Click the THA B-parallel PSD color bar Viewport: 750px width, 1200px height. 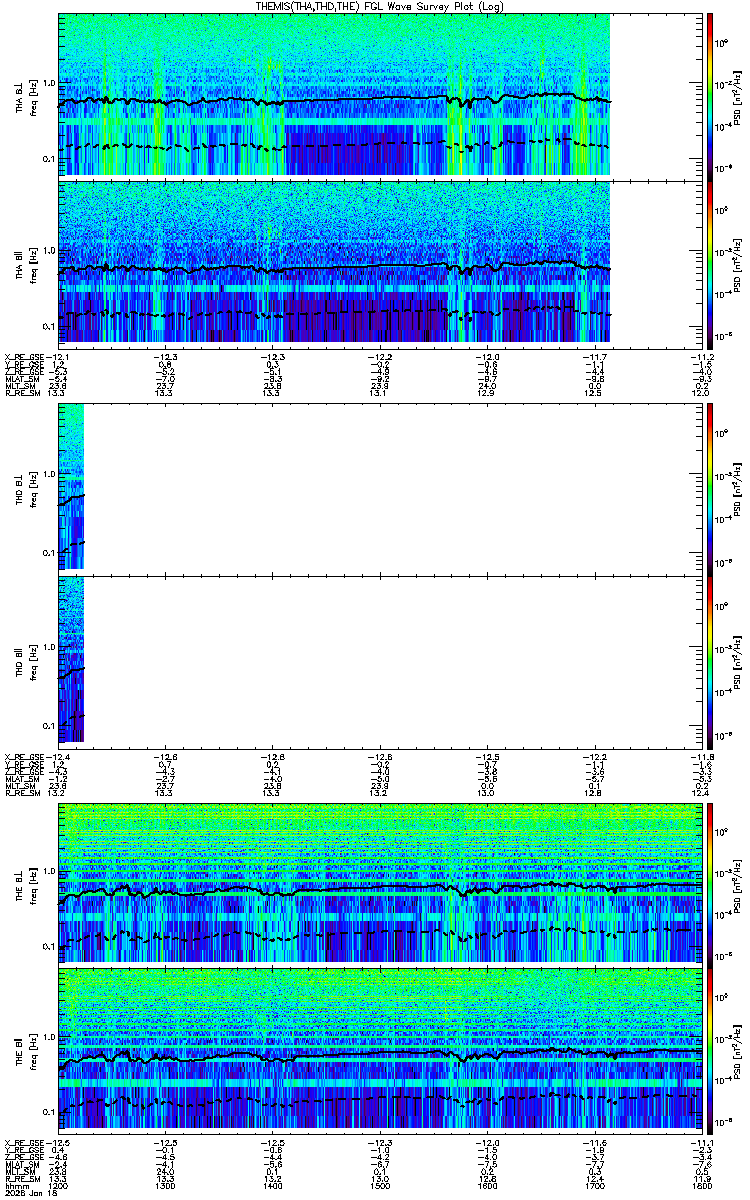pos(709,263)
